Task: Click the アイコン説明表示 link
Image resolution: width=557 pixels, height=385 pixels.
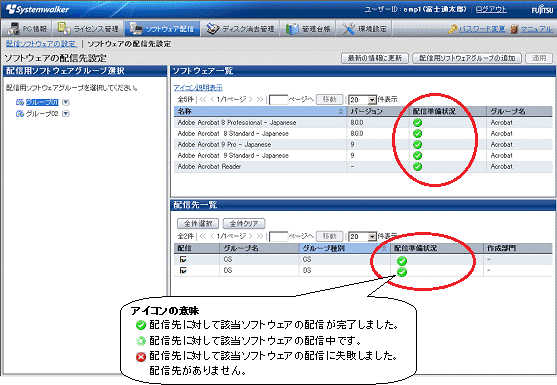Action: pos(198,87)
